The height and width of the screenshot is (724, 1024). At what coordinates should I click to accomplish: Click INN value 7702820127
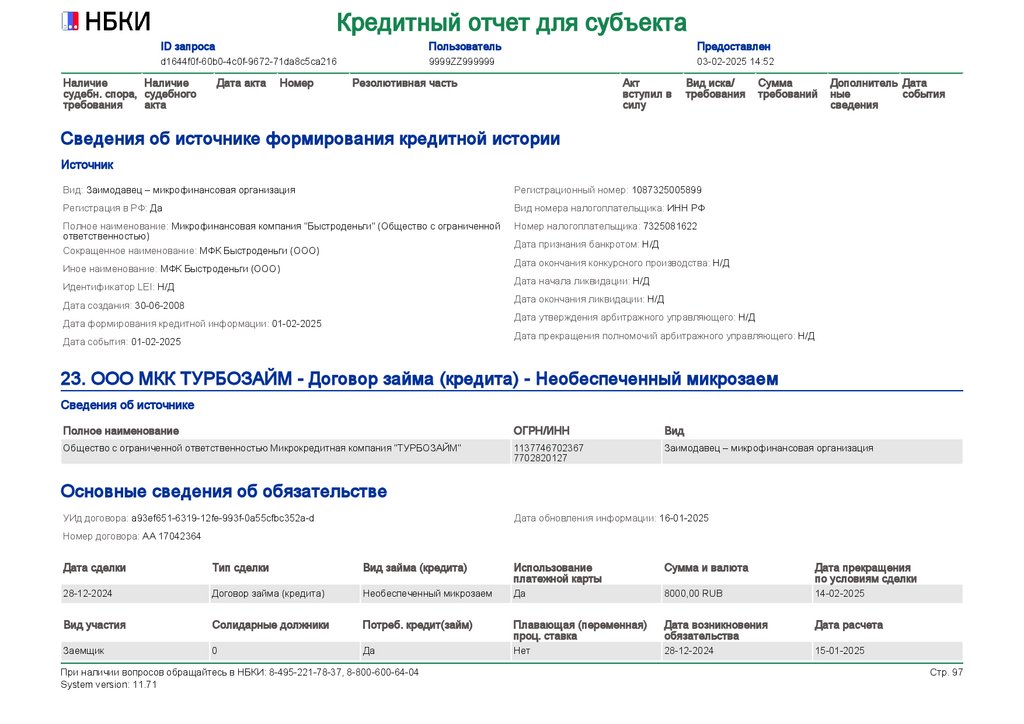540,458
